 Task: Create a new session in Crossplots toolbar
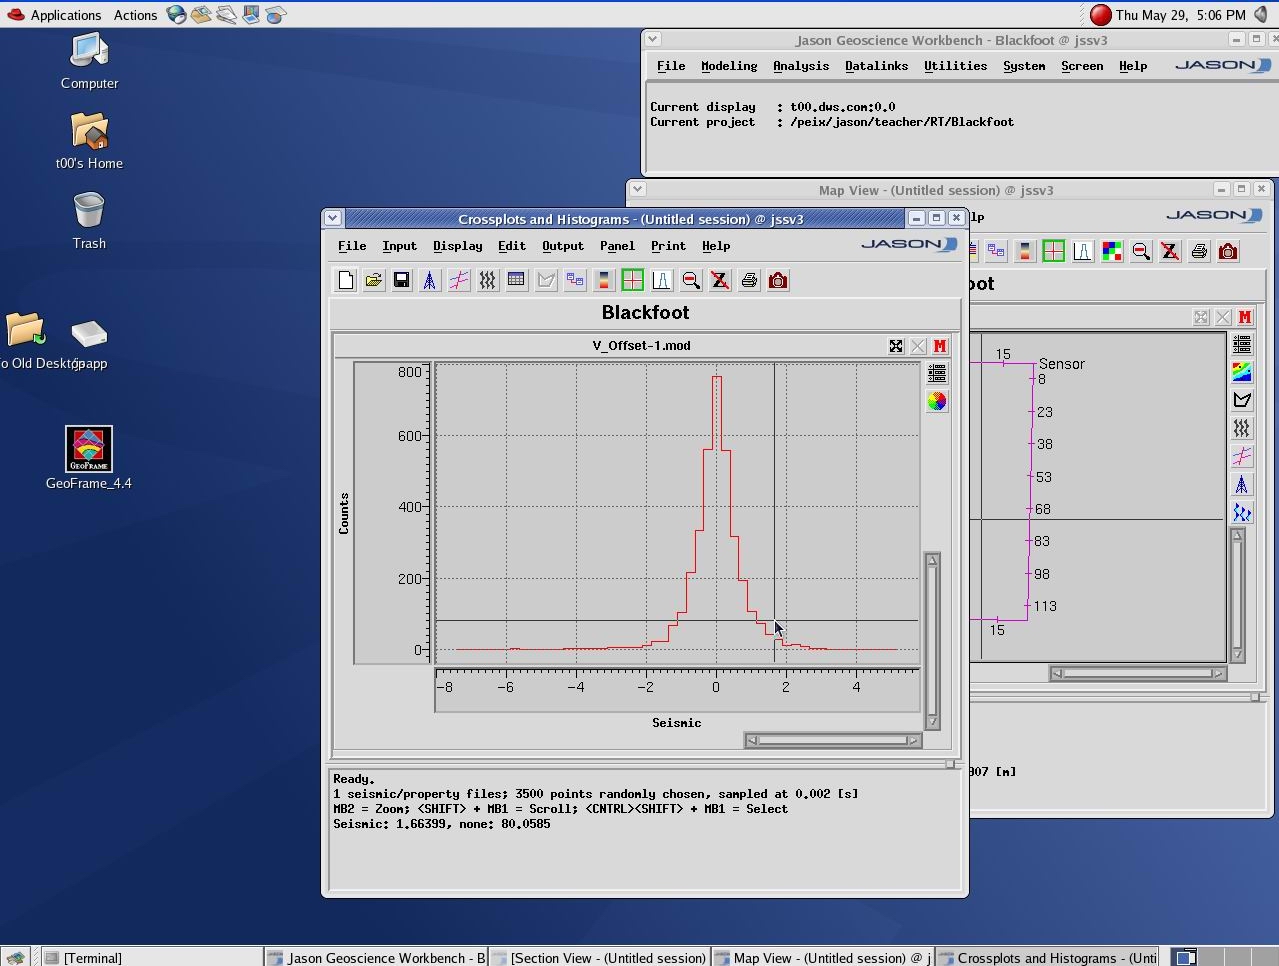(346, 281)
